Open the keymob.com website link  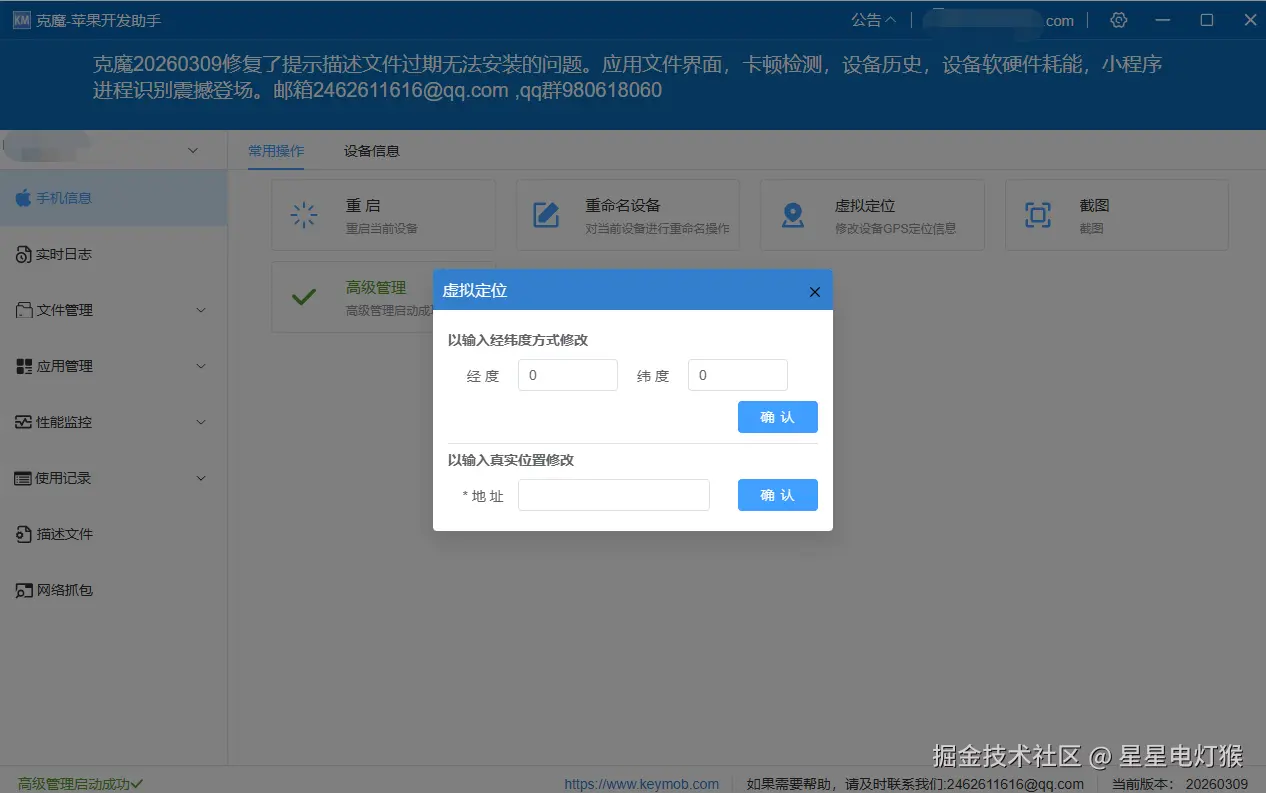coord(642,784)
